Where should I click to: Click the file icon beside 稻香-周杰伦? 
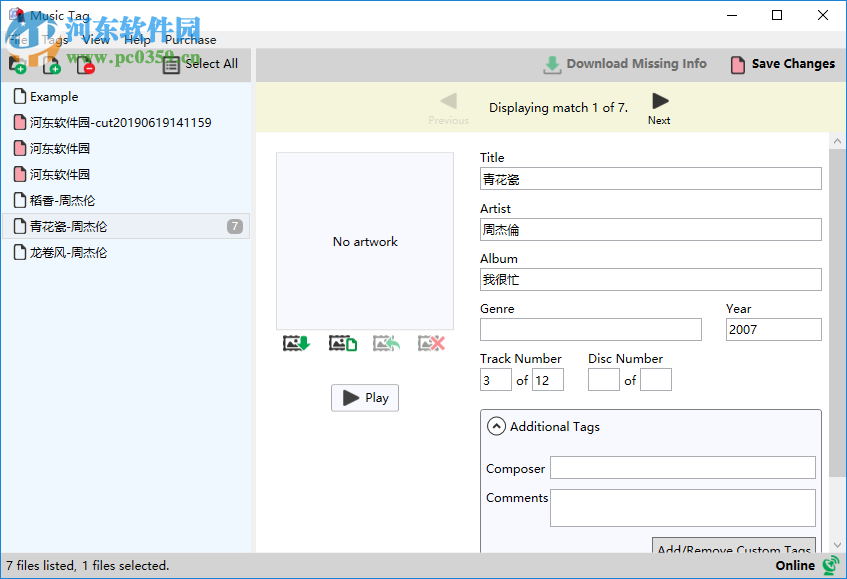[20, 200]
